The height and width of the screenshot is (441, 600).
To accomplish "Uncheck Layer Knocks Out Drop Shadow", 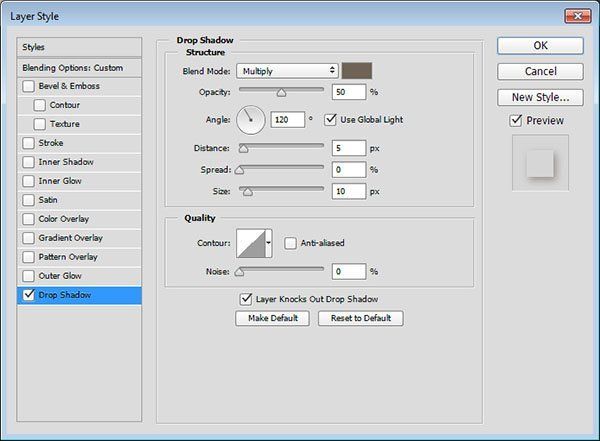I will point(246,299).
